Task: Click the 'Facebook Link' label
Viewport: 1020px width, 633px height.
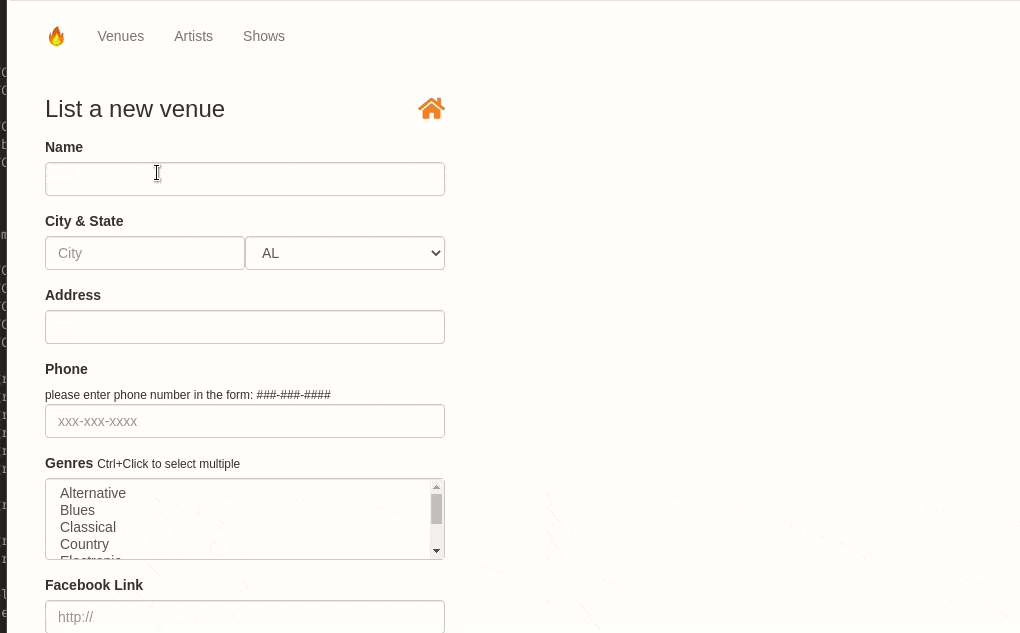Action: click(x=94, y=585)
